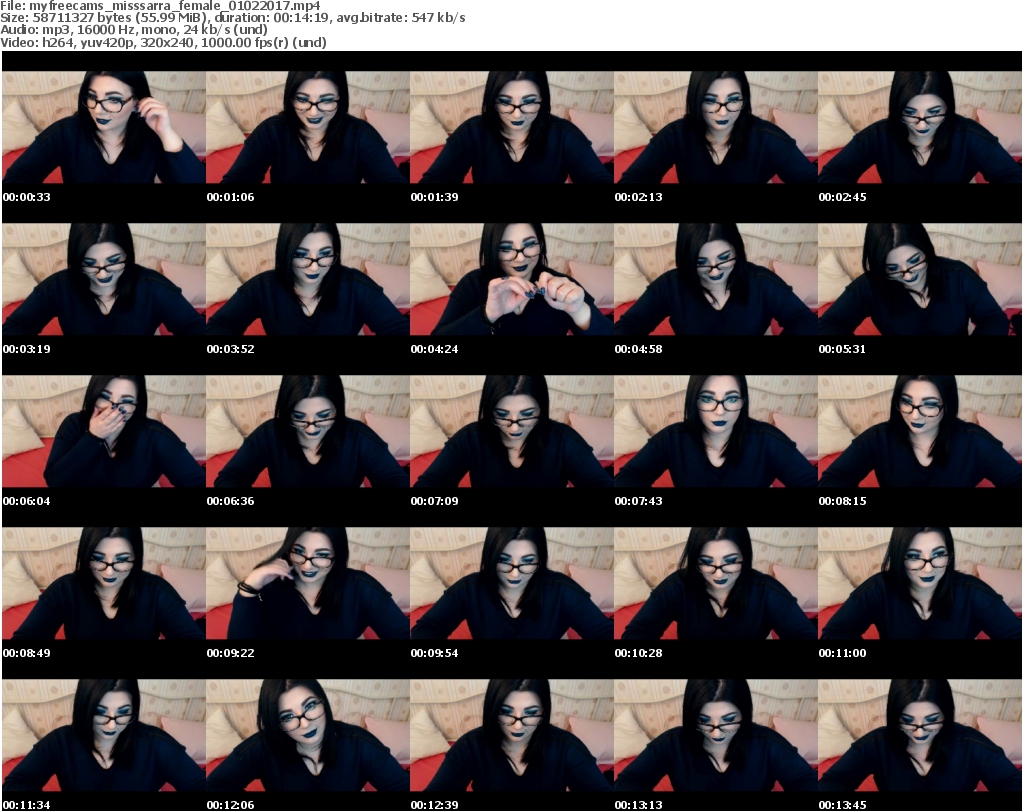Click the Audio mp3 info line
The width and height of the screenshot is (1024, 811).
click(134, 29)
